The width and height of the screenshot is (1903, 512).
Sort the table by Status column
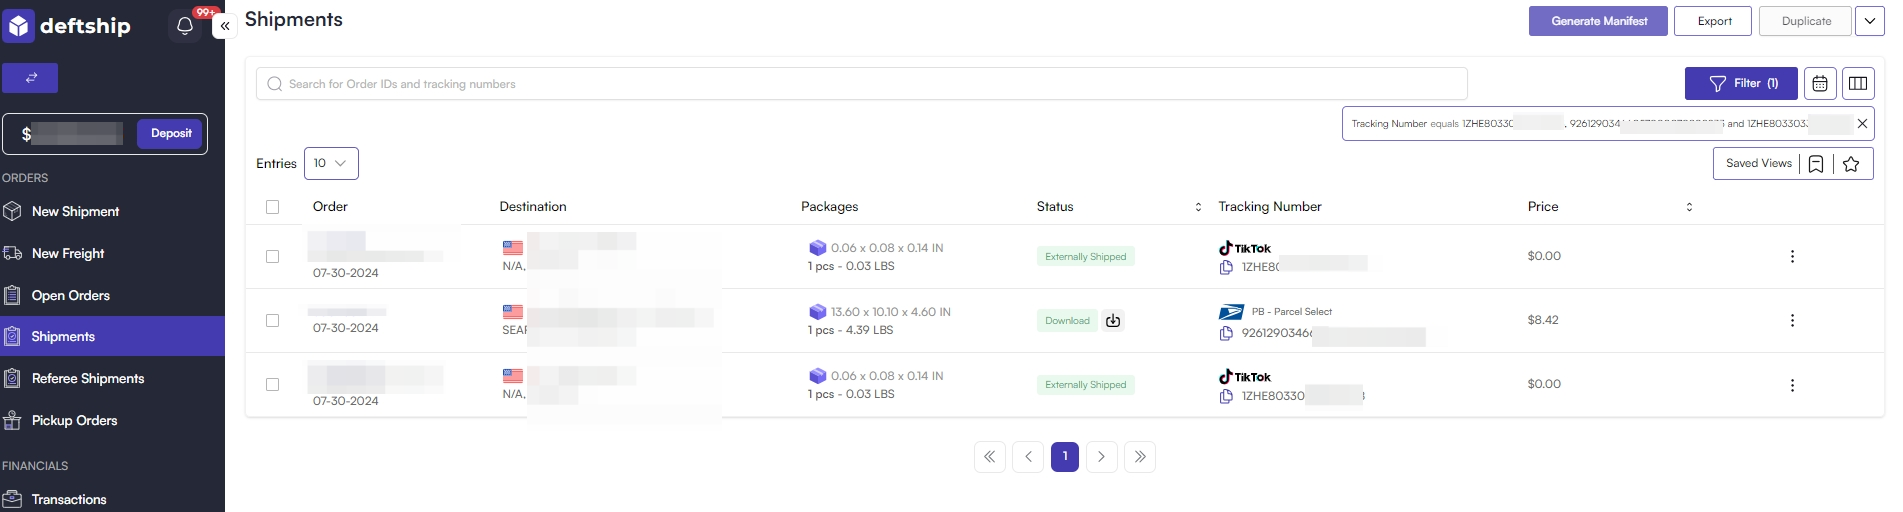coord(1198,207)
